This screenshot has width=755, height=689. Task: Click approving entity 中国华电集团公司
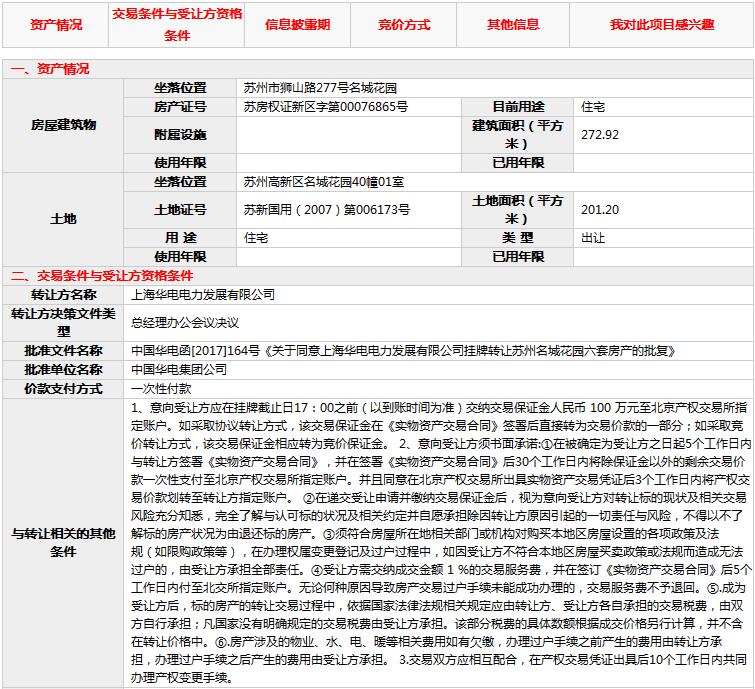(179, 369)
